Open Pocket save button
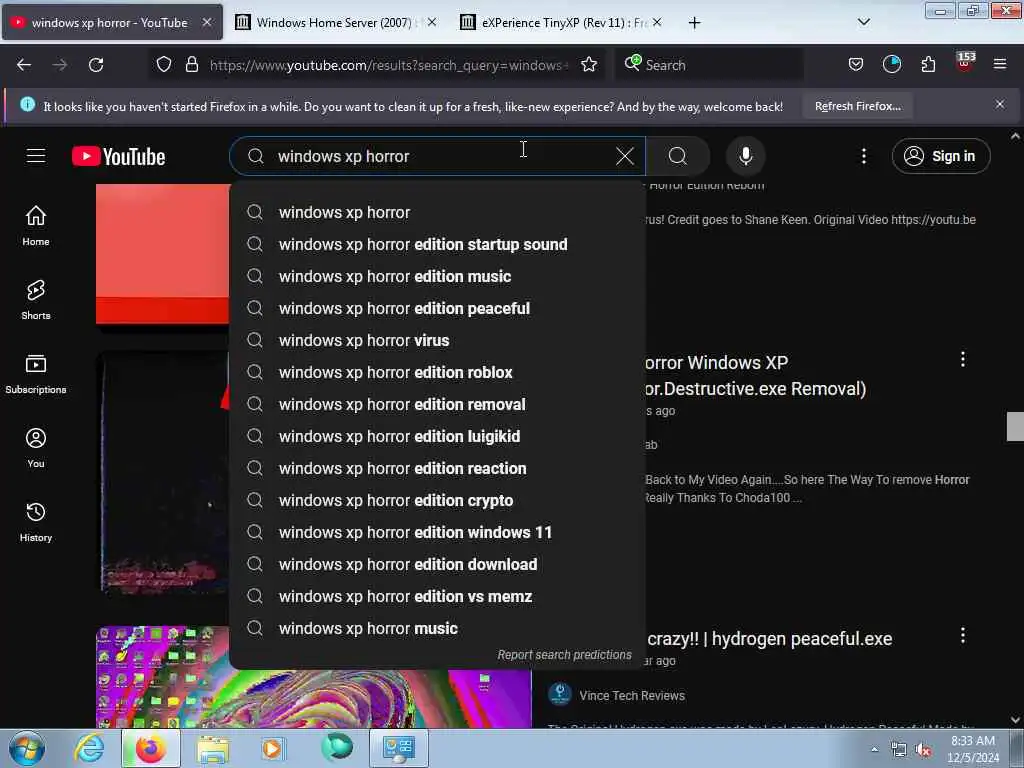The height and width of the screenshot is (768, 1024). pyautogui.click(x=856, y=65)
